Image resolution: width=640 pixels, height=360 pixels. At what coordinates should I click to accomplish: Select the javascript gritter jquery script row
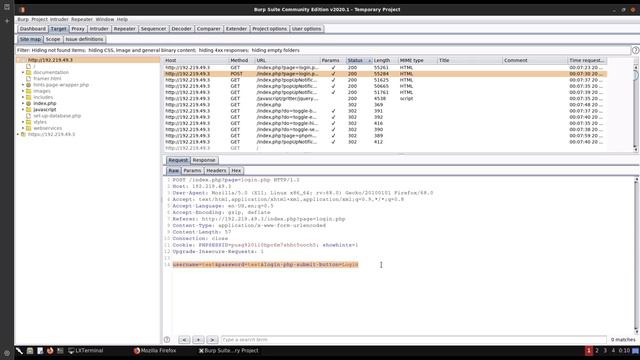click(385, 98)
